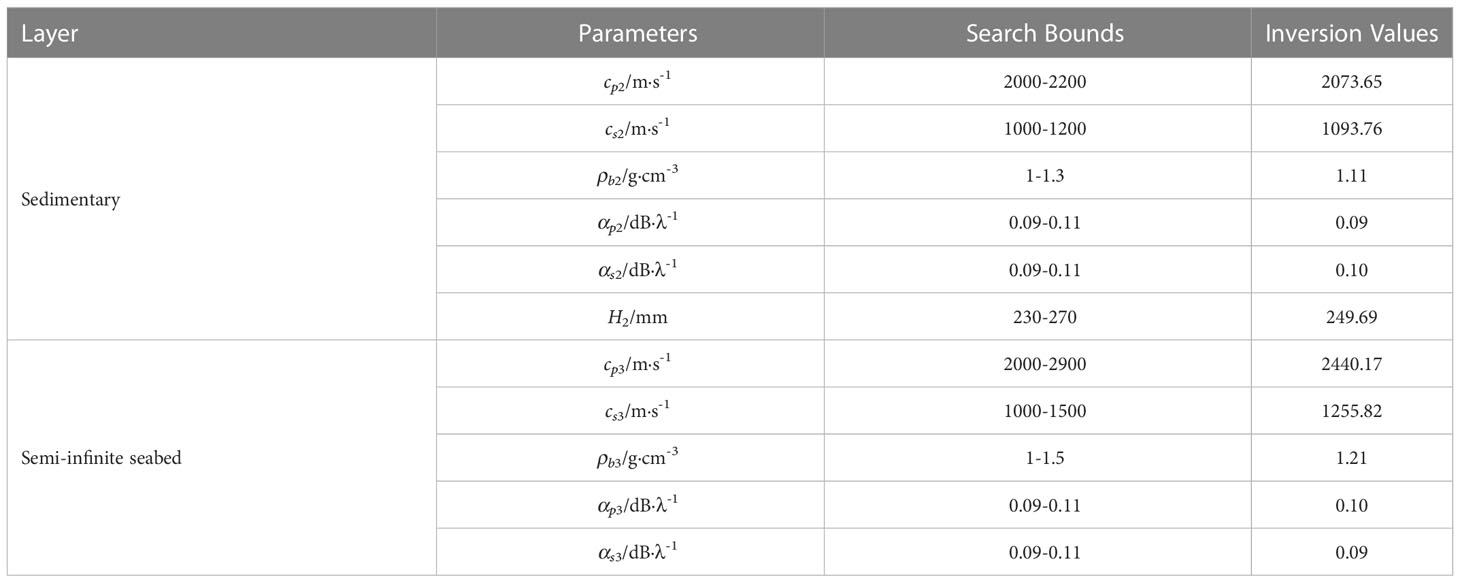Click the cp3 parameter cell

(x=630, y=364)
